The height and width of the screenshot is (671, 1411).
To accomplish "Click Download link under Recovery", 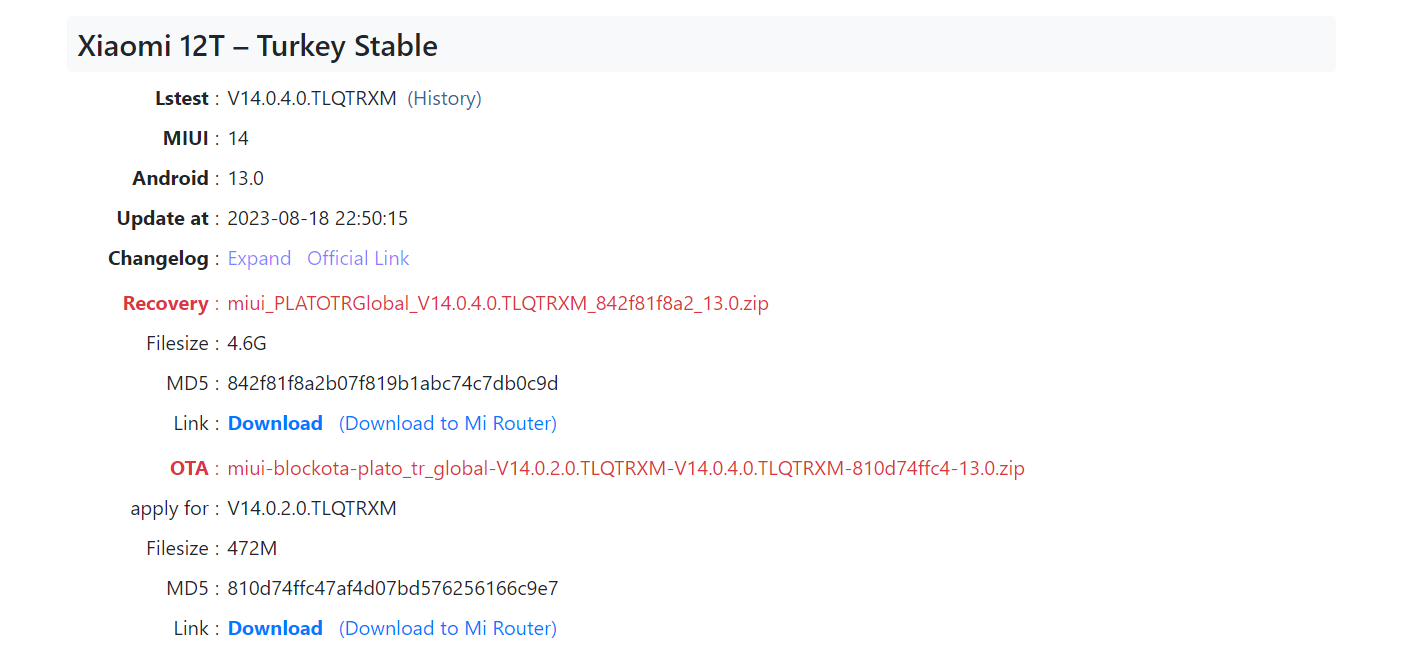I will point(275,423).
